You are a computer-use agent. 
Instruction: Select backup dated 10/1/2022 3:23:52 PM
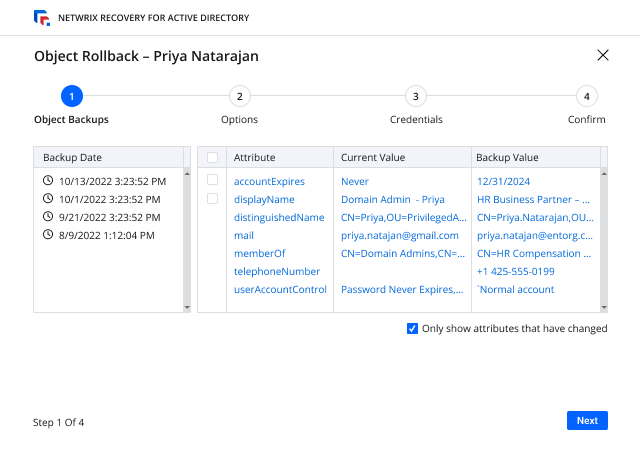point(109,199)
